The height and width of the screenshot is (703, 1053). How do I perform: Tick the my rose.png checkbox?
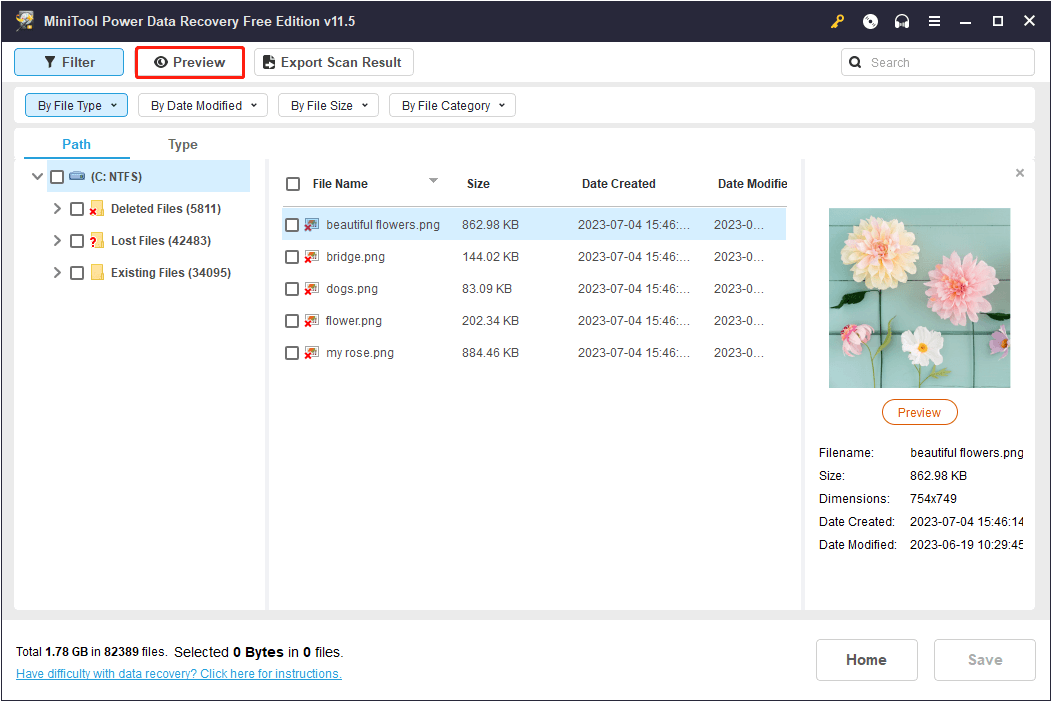point(291,353)
